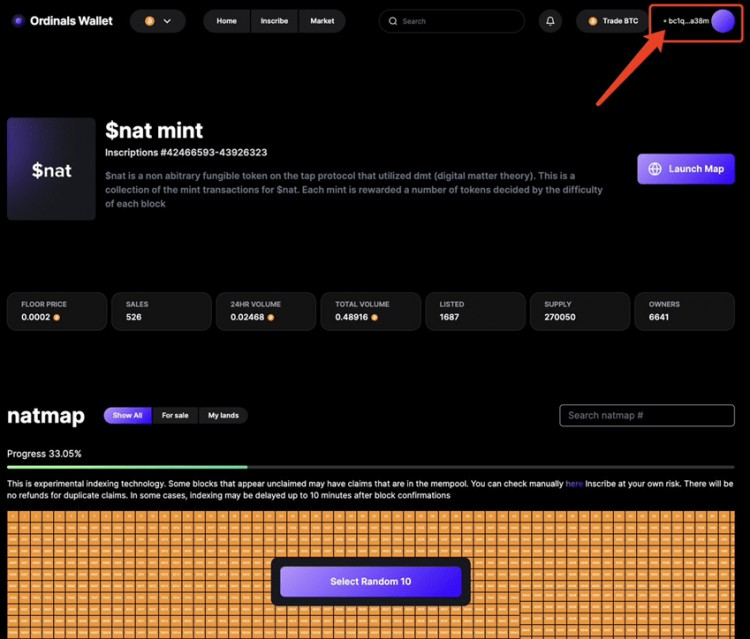The width and height of the screenshot is (750, 639).
Task: Click the globe icon in Launch Map
Action: tap(655, 169)
